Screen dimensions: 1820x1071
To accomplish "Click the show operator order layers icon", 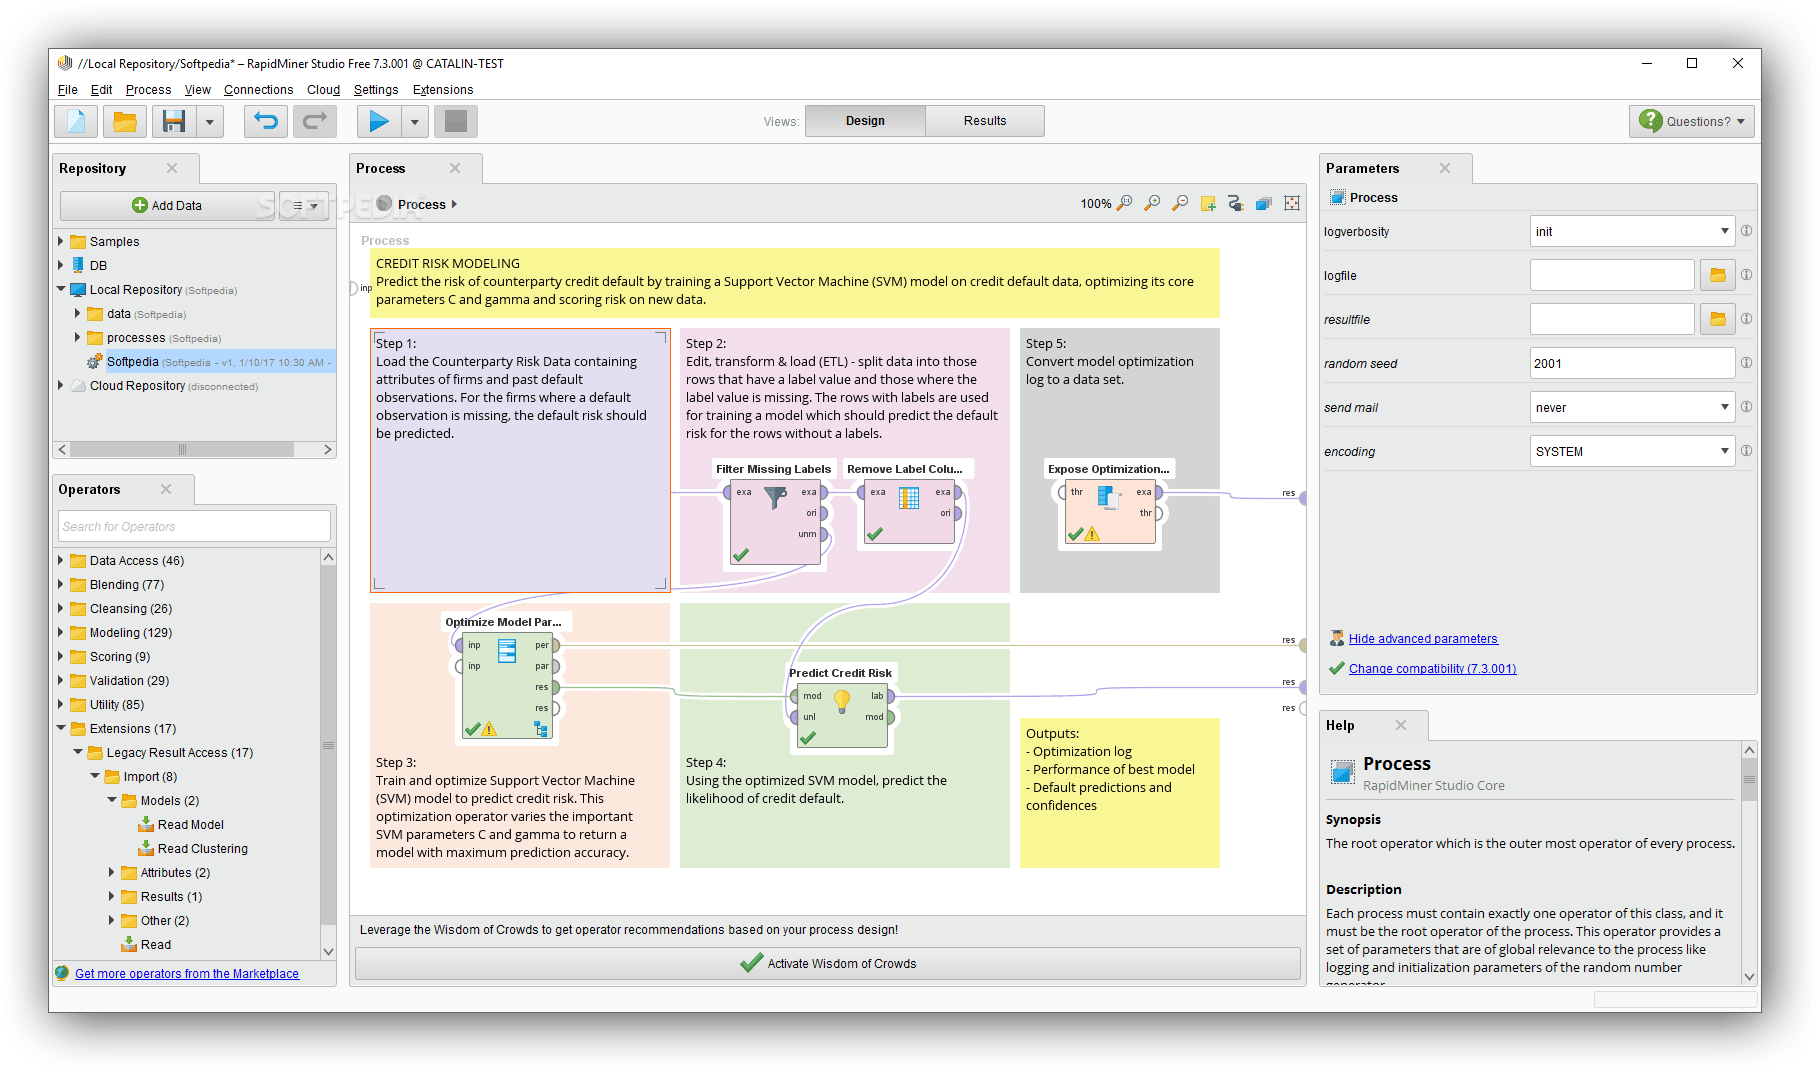I will pyautogui.click(x=1264, y=203).
